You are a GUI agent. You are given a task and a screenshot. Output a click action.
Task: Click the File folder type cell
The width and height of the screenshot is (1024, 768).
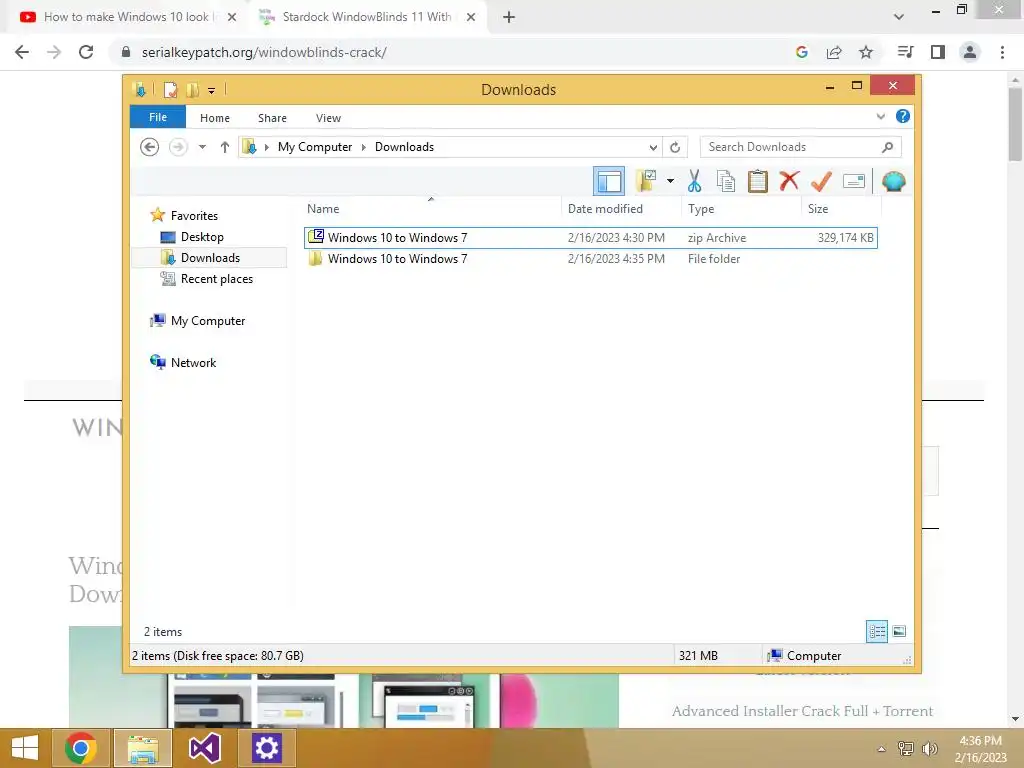714,259
